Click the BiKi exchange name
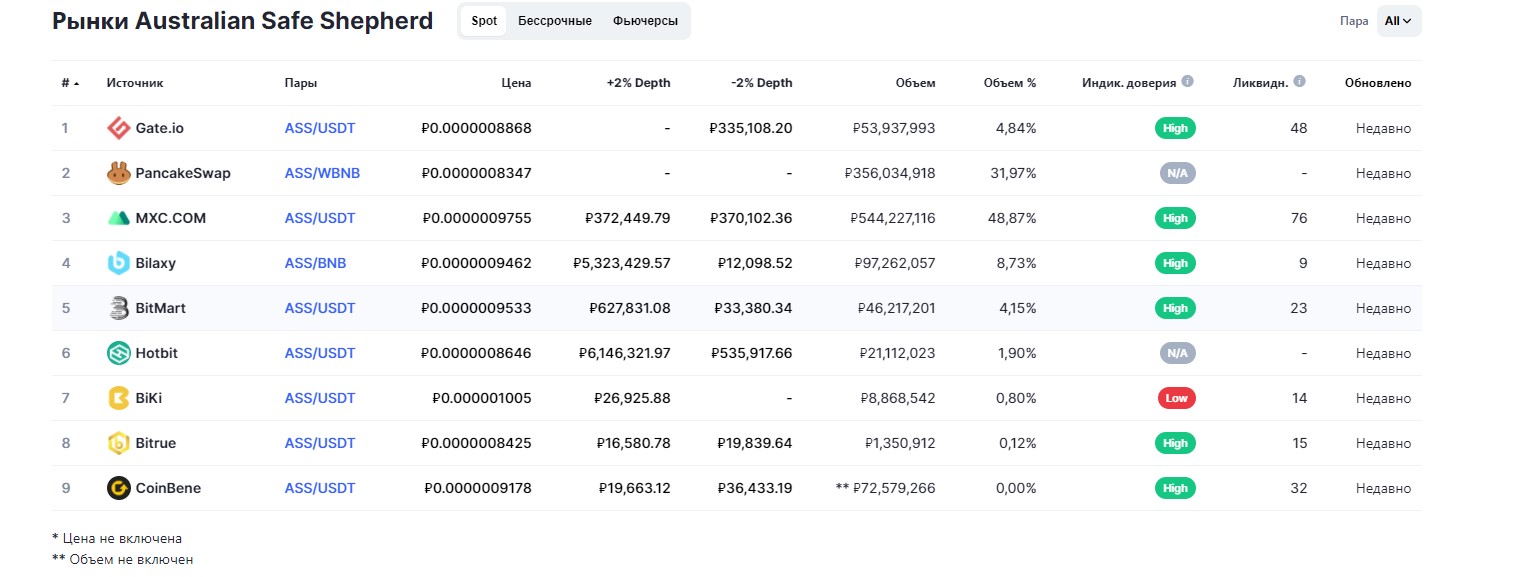The width and height of the screenshot is (1515, 577). pos(149,398)
